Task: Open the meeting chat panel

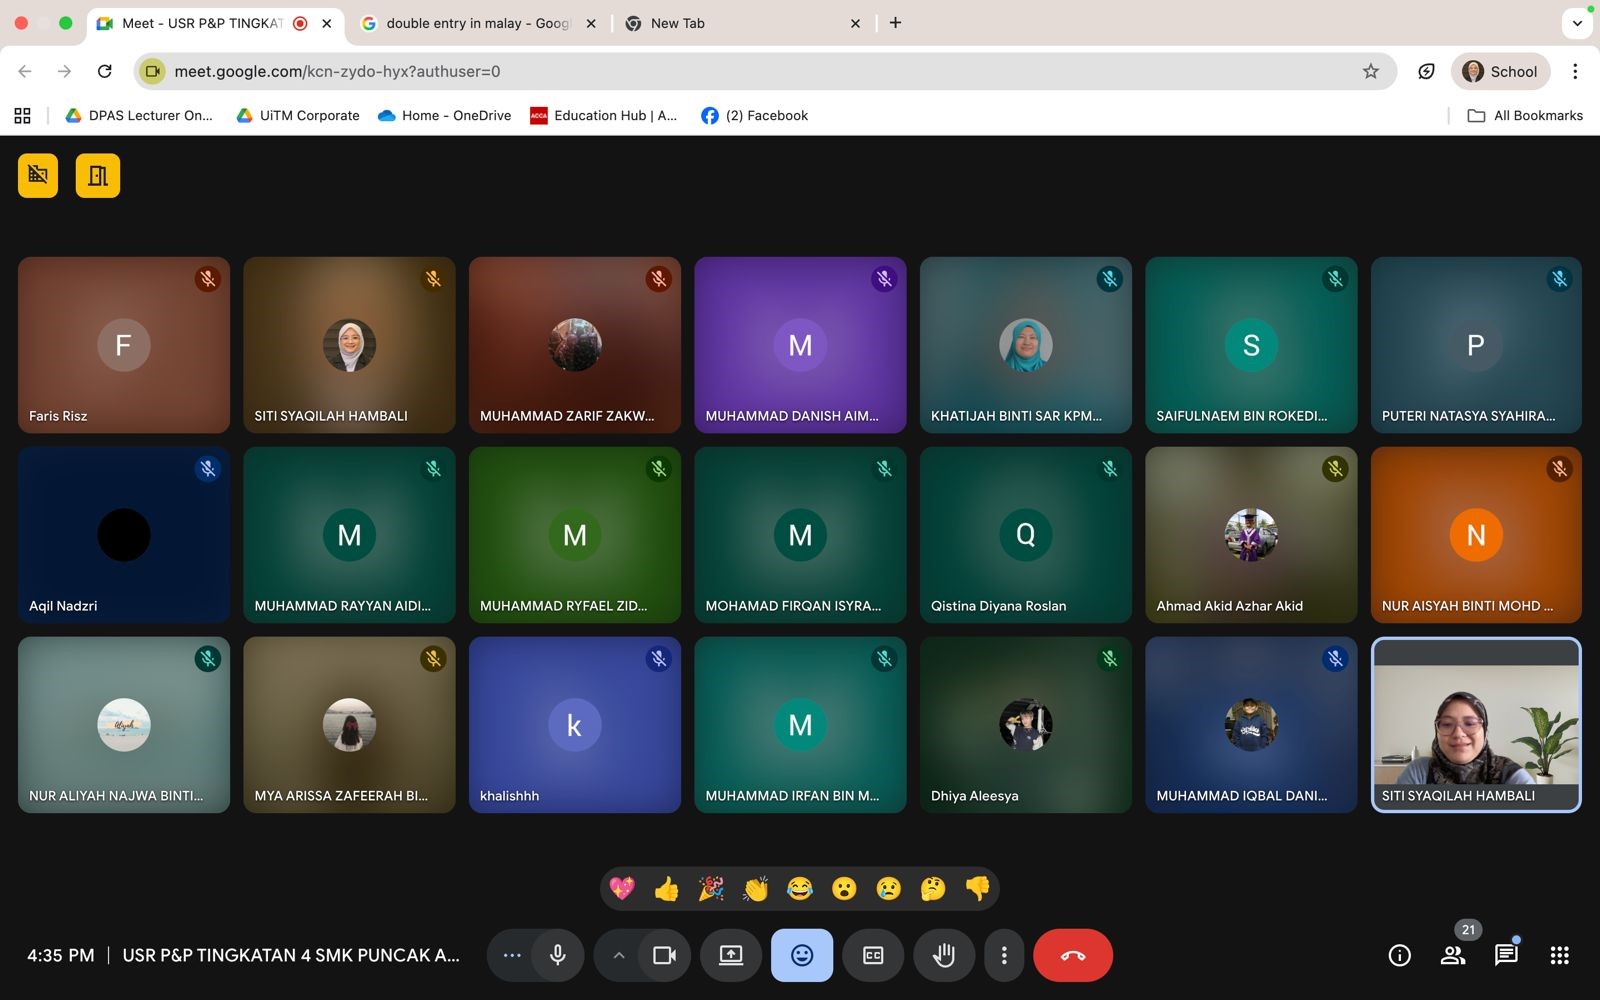Action: [1505, 955]
